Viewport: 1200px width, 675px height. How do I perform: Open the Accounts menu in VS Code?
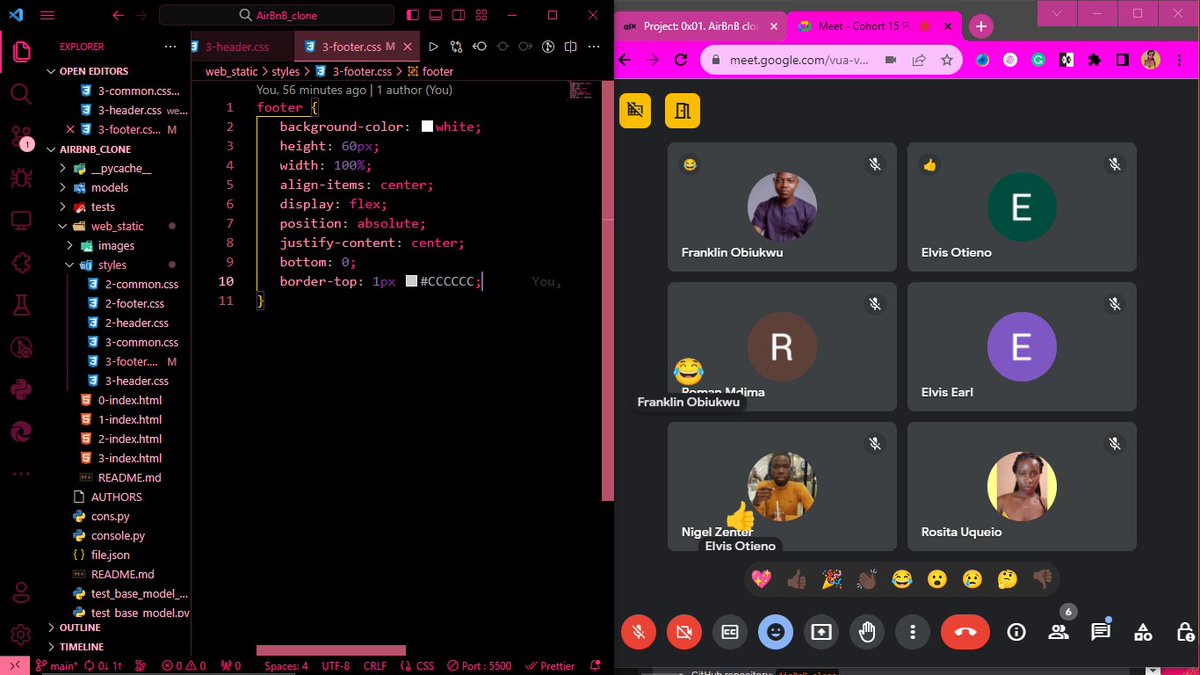pos(21,592)
